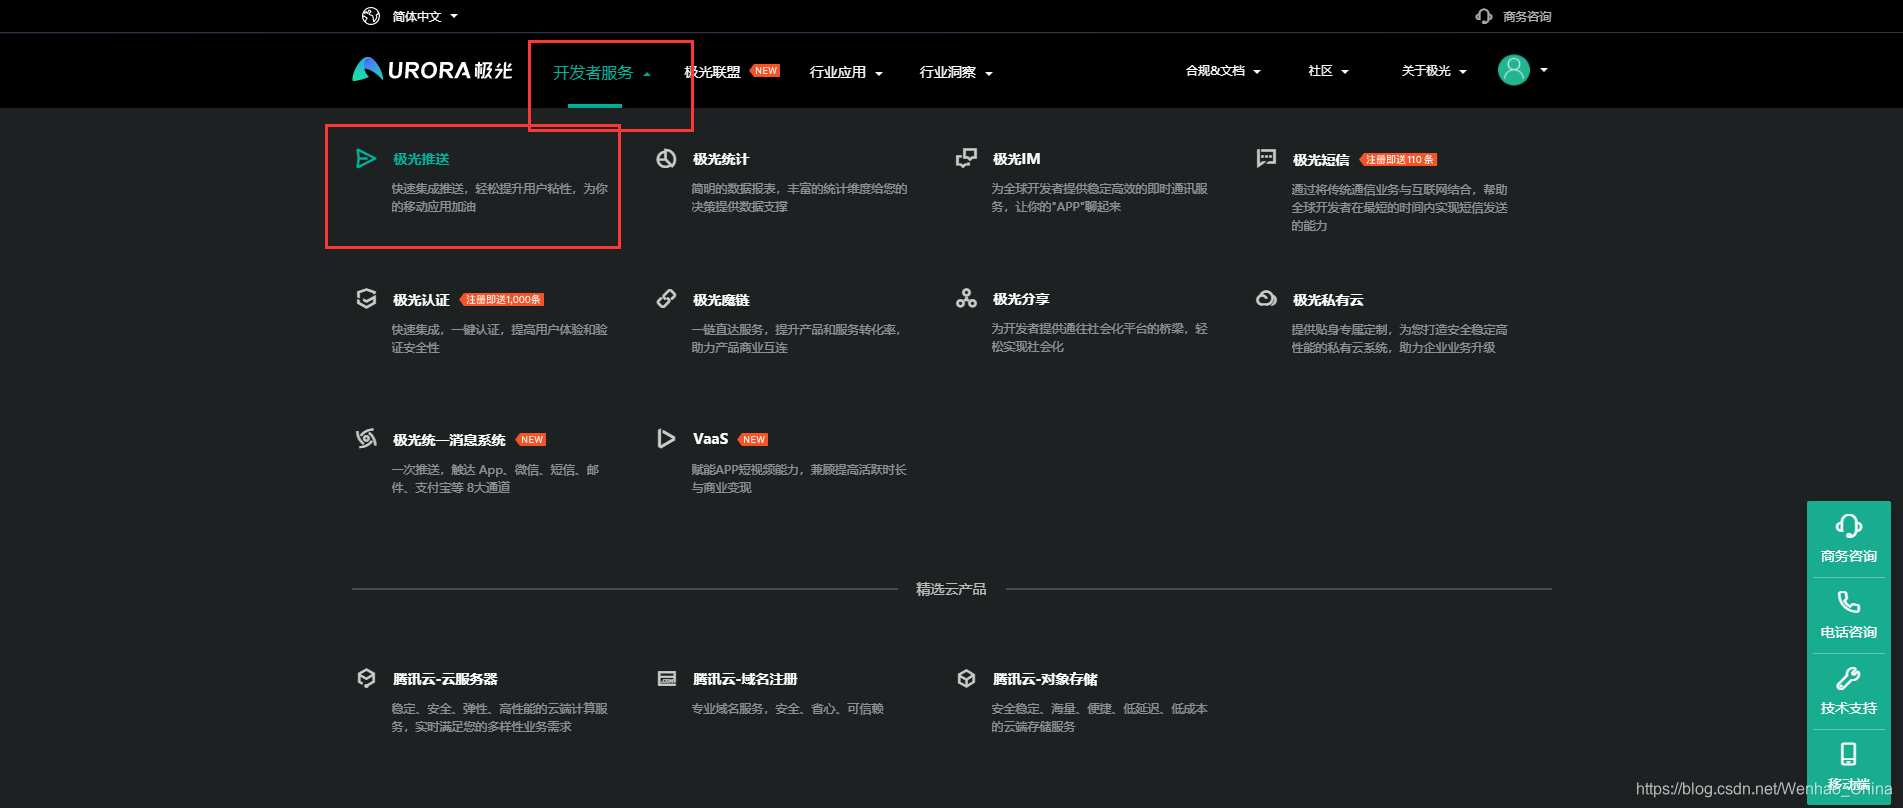Screen dimensions: 1903x808
Task: Click the 腾讯云-云服务器 cube icon
Action: 366,678
